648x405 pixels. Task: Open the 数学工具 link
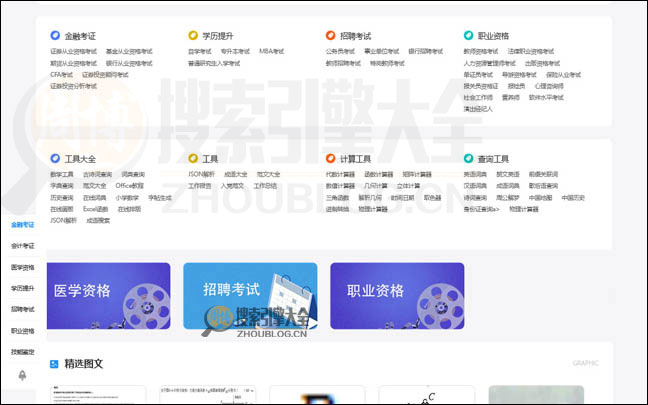[x=62, y=174]
